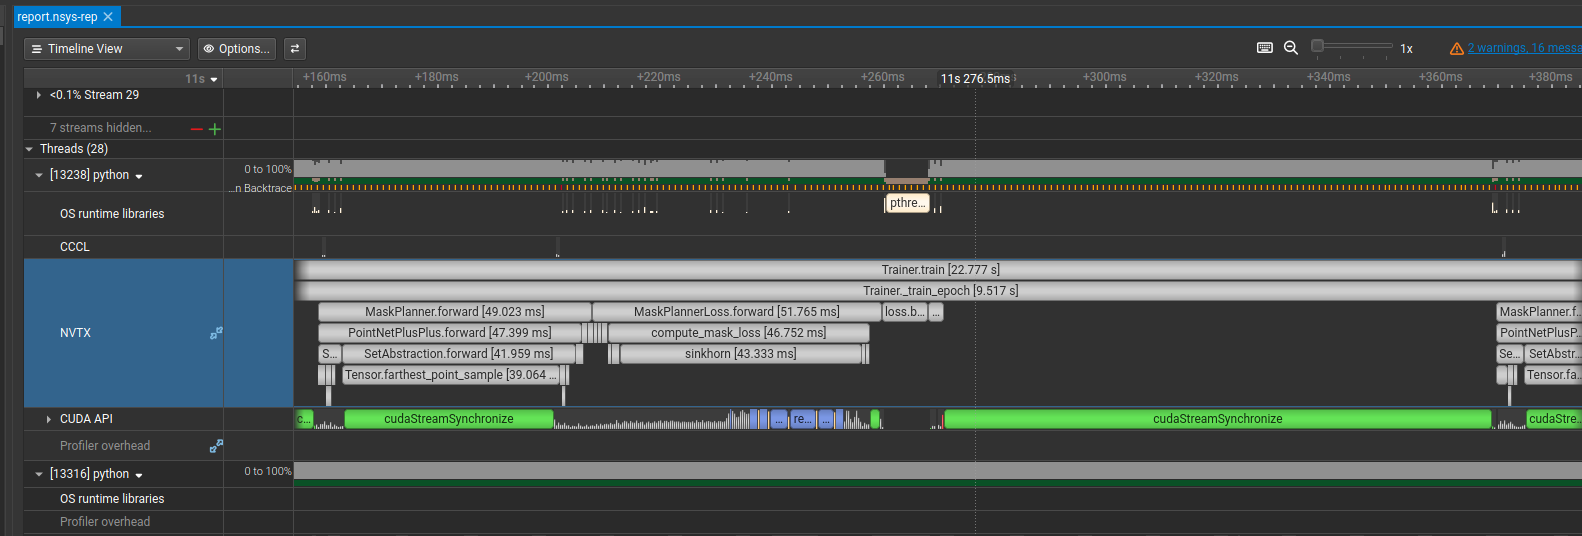Select the SetAbstraction.forward [41.959 ms] range
The image size is (1582, 536).
click(x=459, y=354)
